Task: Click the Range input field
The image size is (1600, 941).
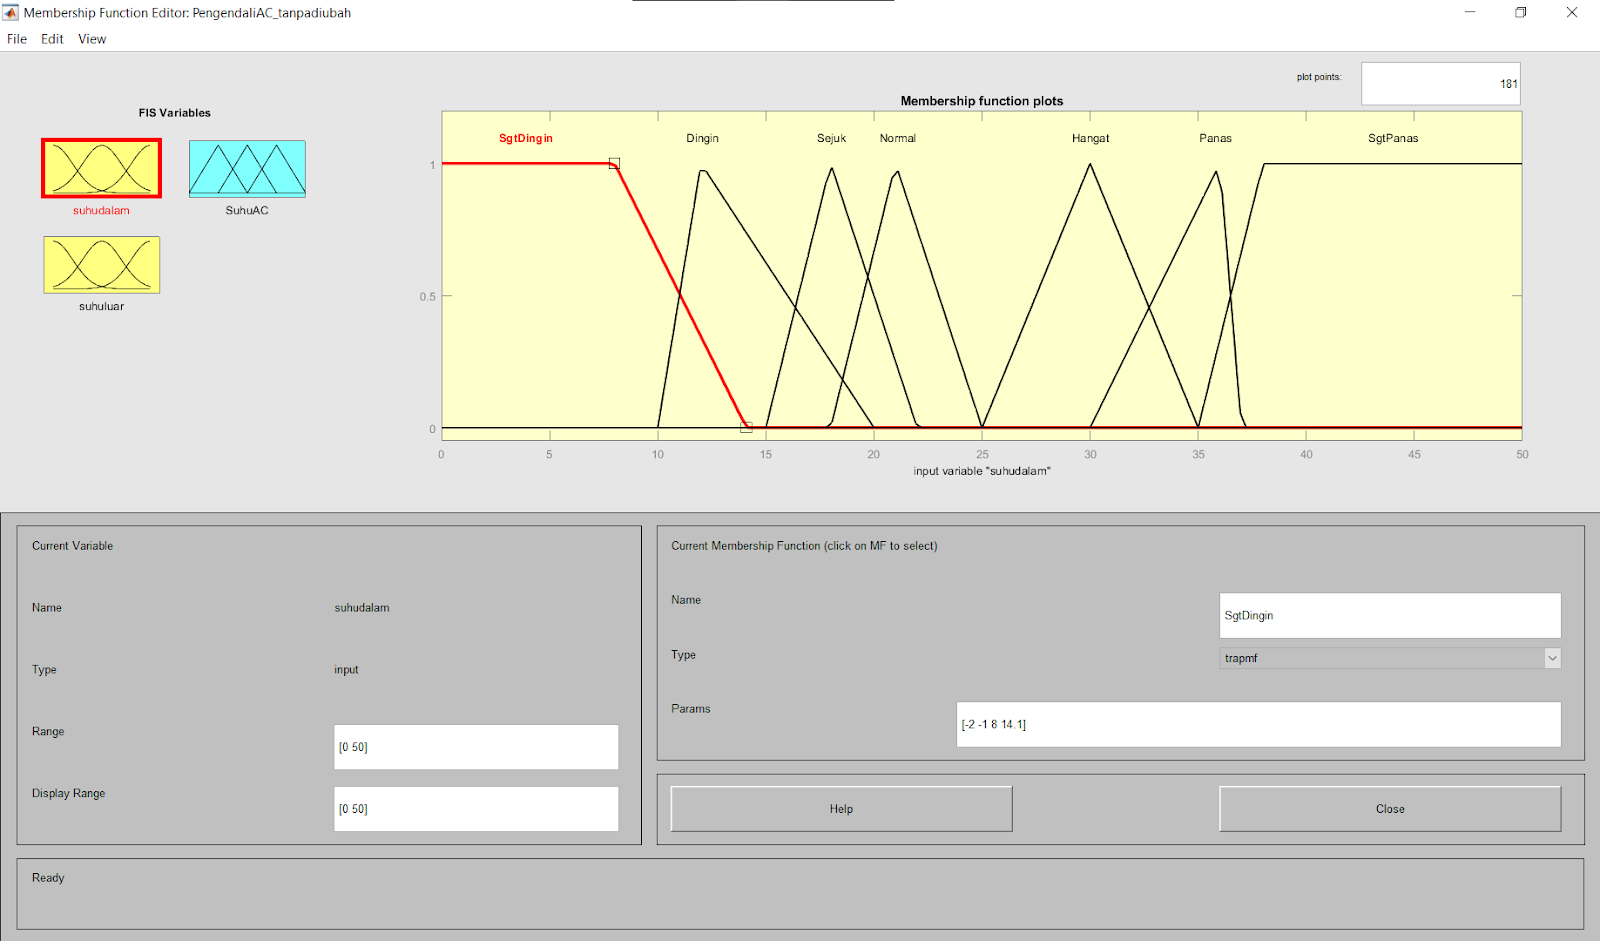Action: coord(476,747)
